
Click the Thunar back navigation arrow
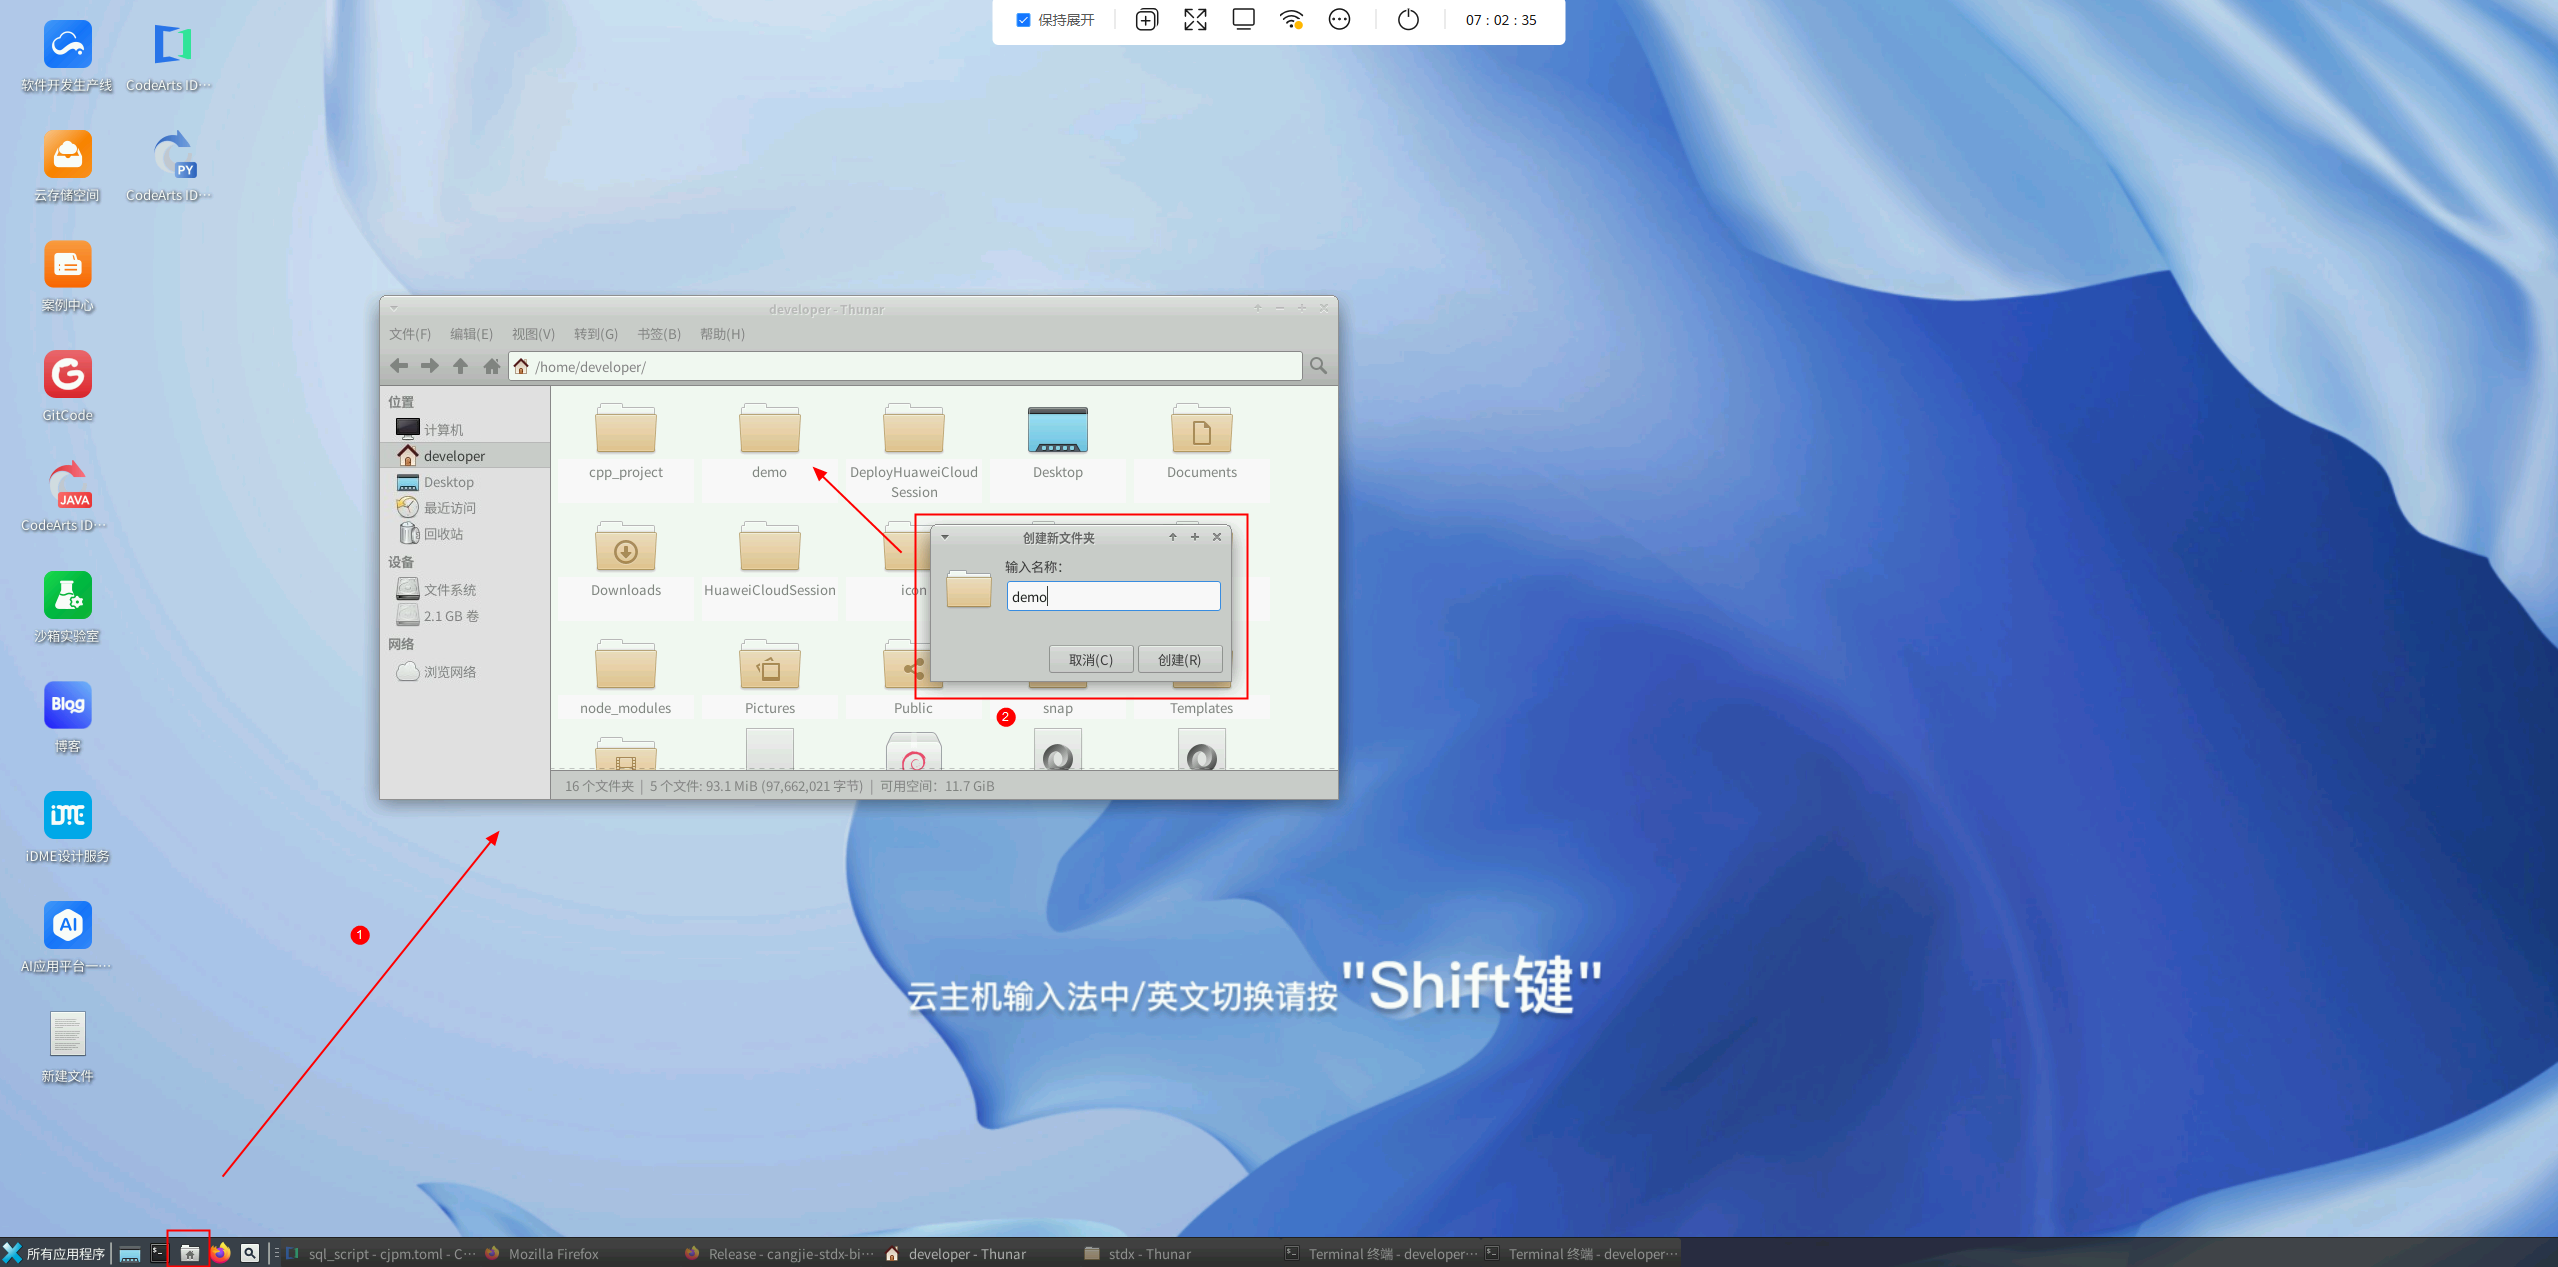(399, 366)
